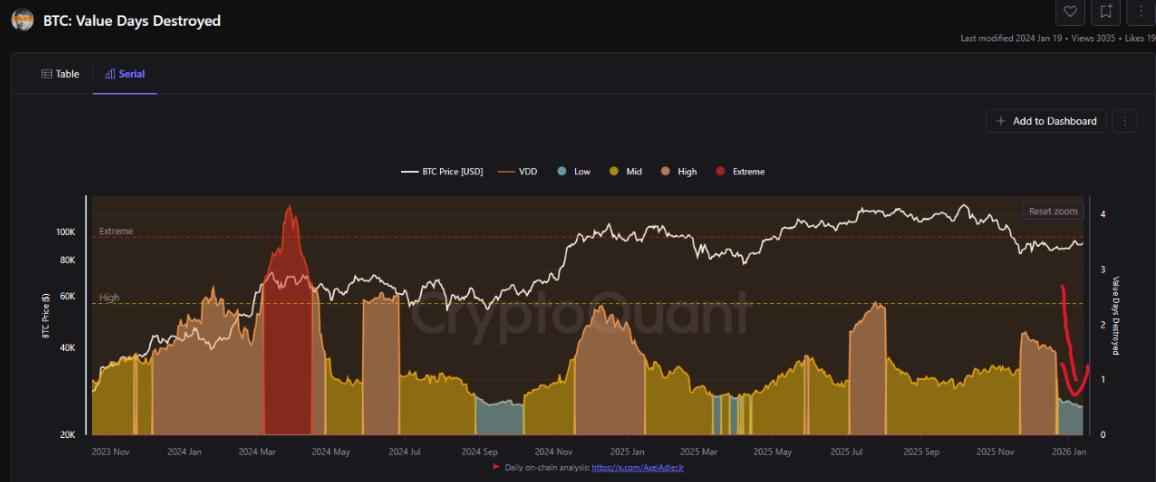Open chart options beside Add to Dashboard
Viewport: 1156px width, 482px height.
(1125, 121)
